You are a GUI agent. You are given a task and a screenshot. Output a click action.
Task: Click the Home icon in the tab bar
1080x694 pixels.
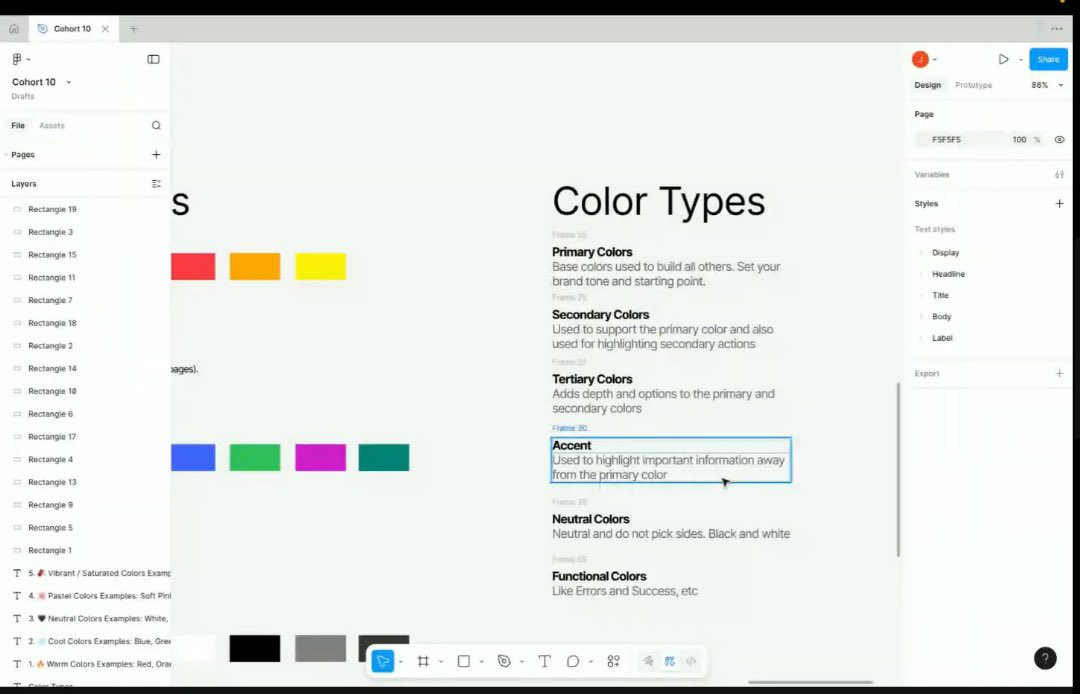[x=14, y=29]
